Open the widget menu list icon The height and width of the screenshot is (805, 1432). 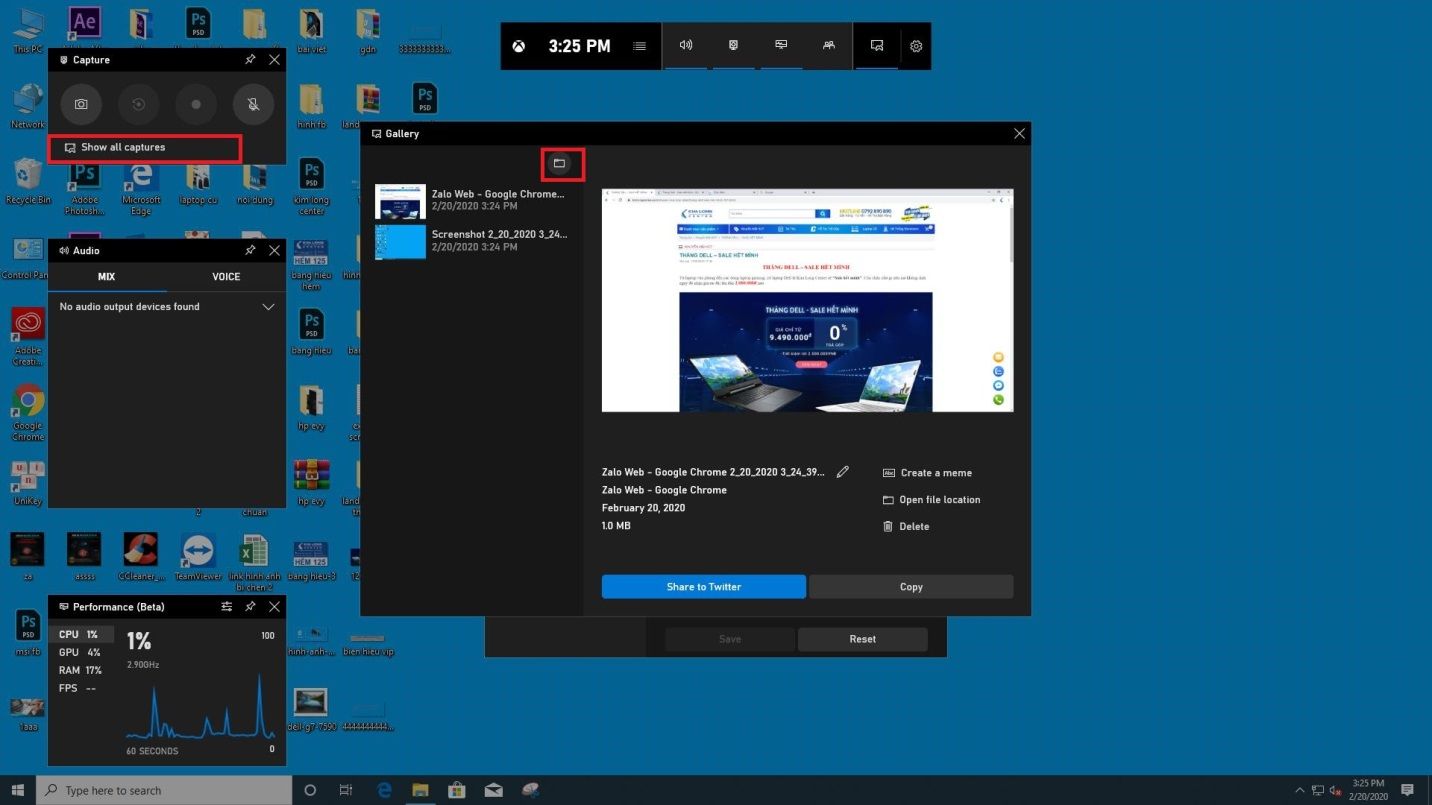click(x=640, y=46)
